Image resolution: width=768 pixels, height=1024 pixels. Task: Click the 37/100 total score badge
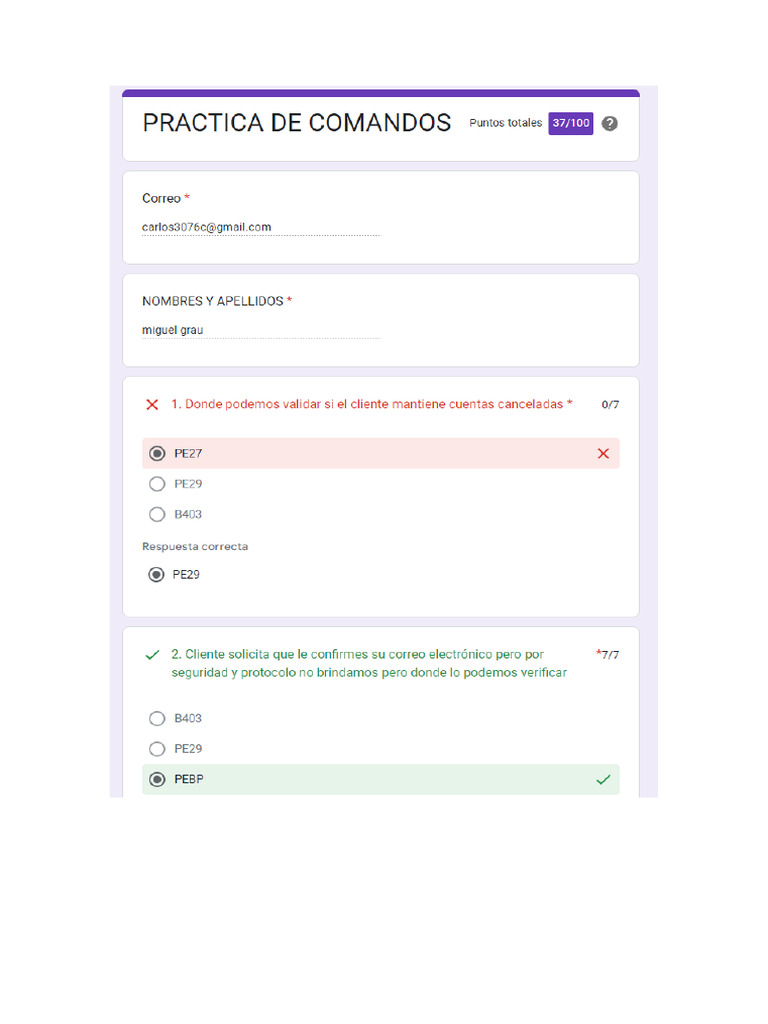[x=570, y=123]
